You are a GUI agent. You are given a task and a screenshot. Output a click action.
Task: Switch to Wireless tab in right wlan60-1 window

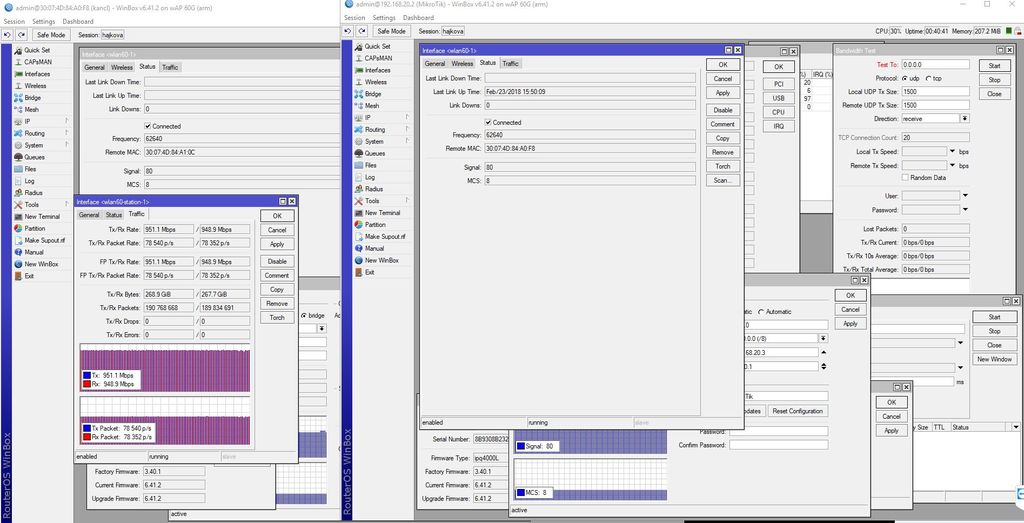pos(462,63)
